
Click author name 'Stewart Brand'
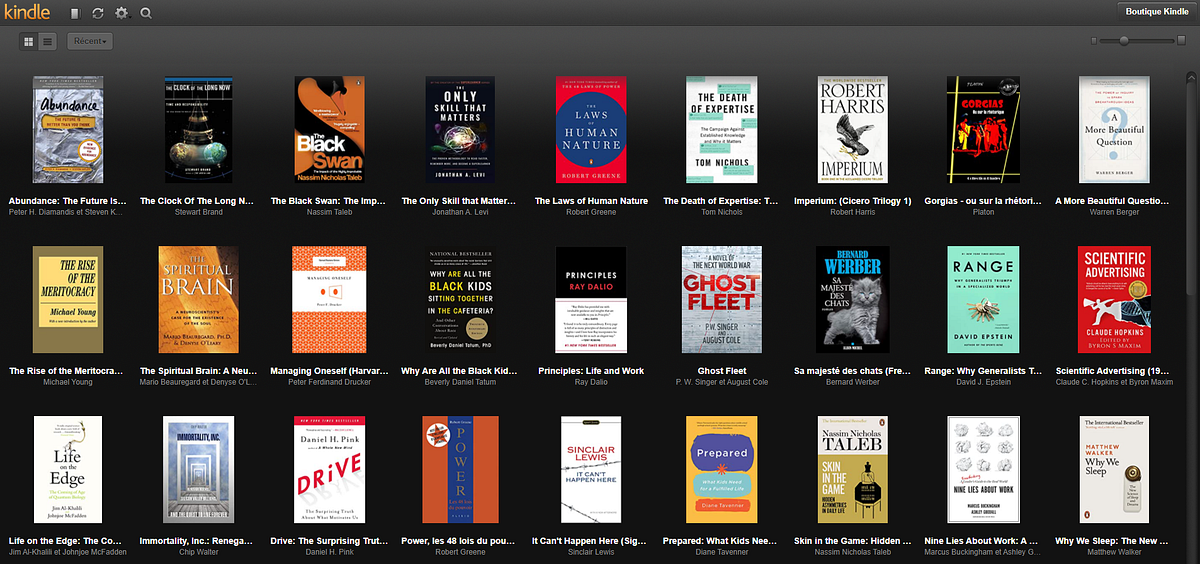tap(199, 213)
